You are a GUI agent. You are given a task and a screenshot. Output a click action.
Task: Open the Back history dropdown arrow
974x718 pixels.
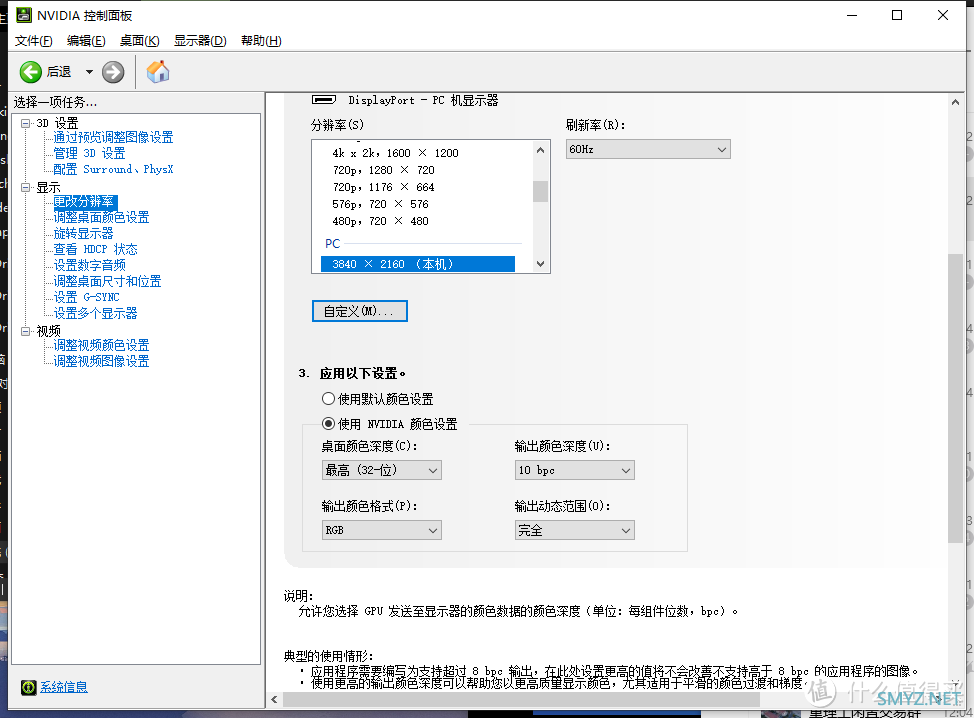point(89,72)
